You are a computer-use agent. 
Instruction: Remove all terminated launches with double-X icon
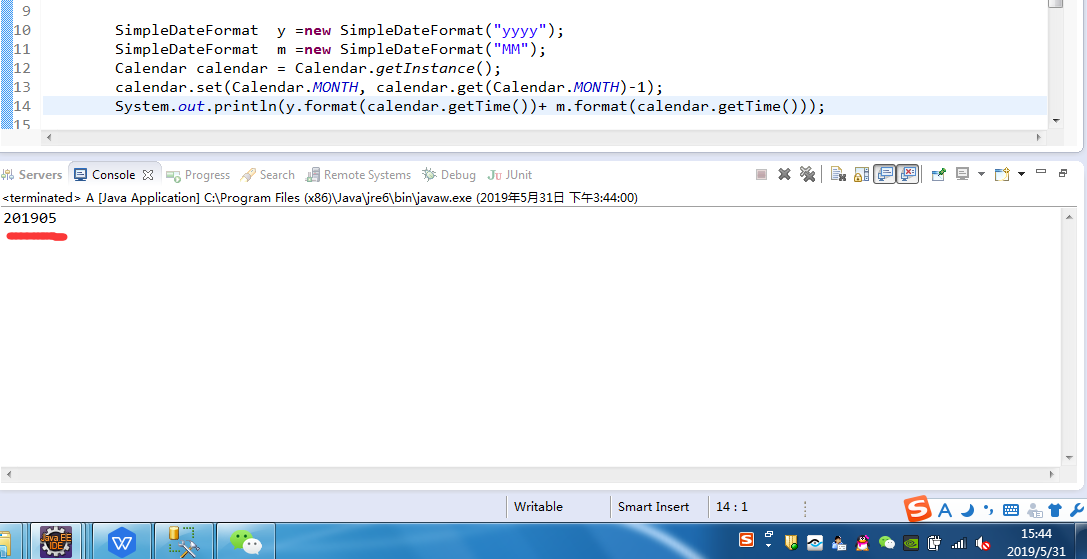point(806,175)
